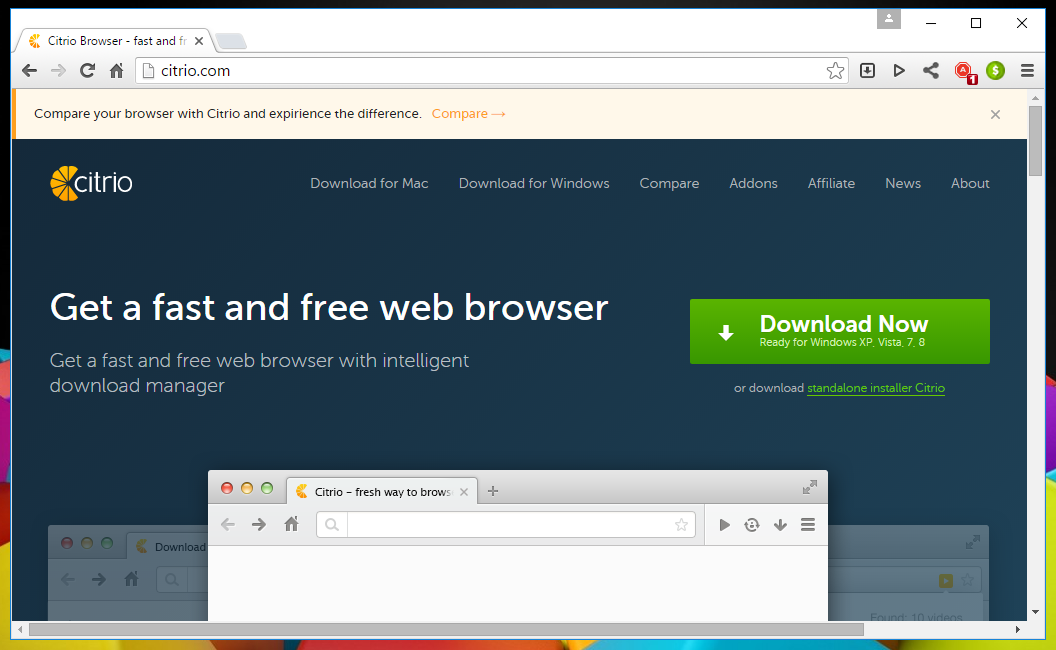Open the Compare navigation item
Screen dimensions: 1056x650
(x=669, y=183)
